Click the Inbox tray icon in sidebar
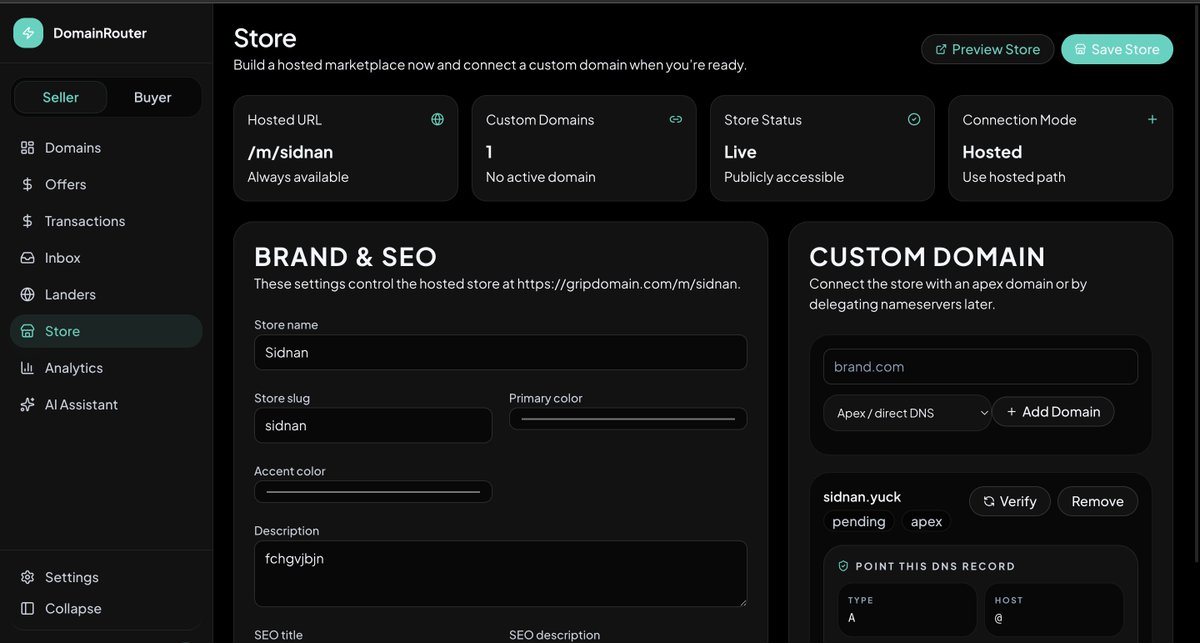 point(27,258)
